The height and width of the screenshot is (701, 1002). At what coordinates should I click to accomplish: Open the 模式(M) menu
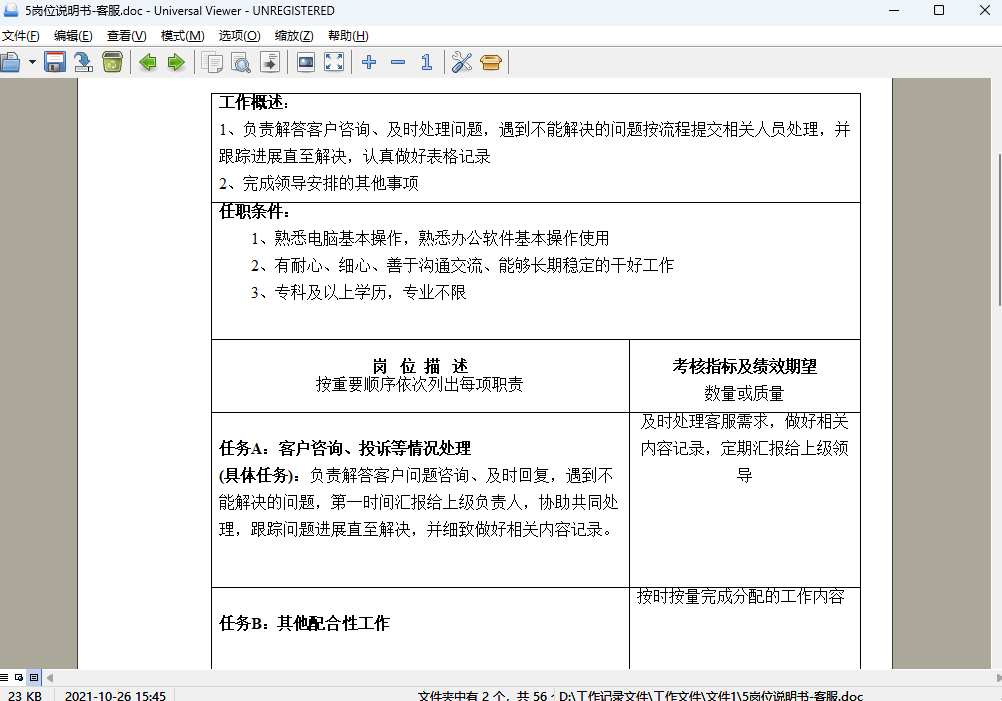183,36
